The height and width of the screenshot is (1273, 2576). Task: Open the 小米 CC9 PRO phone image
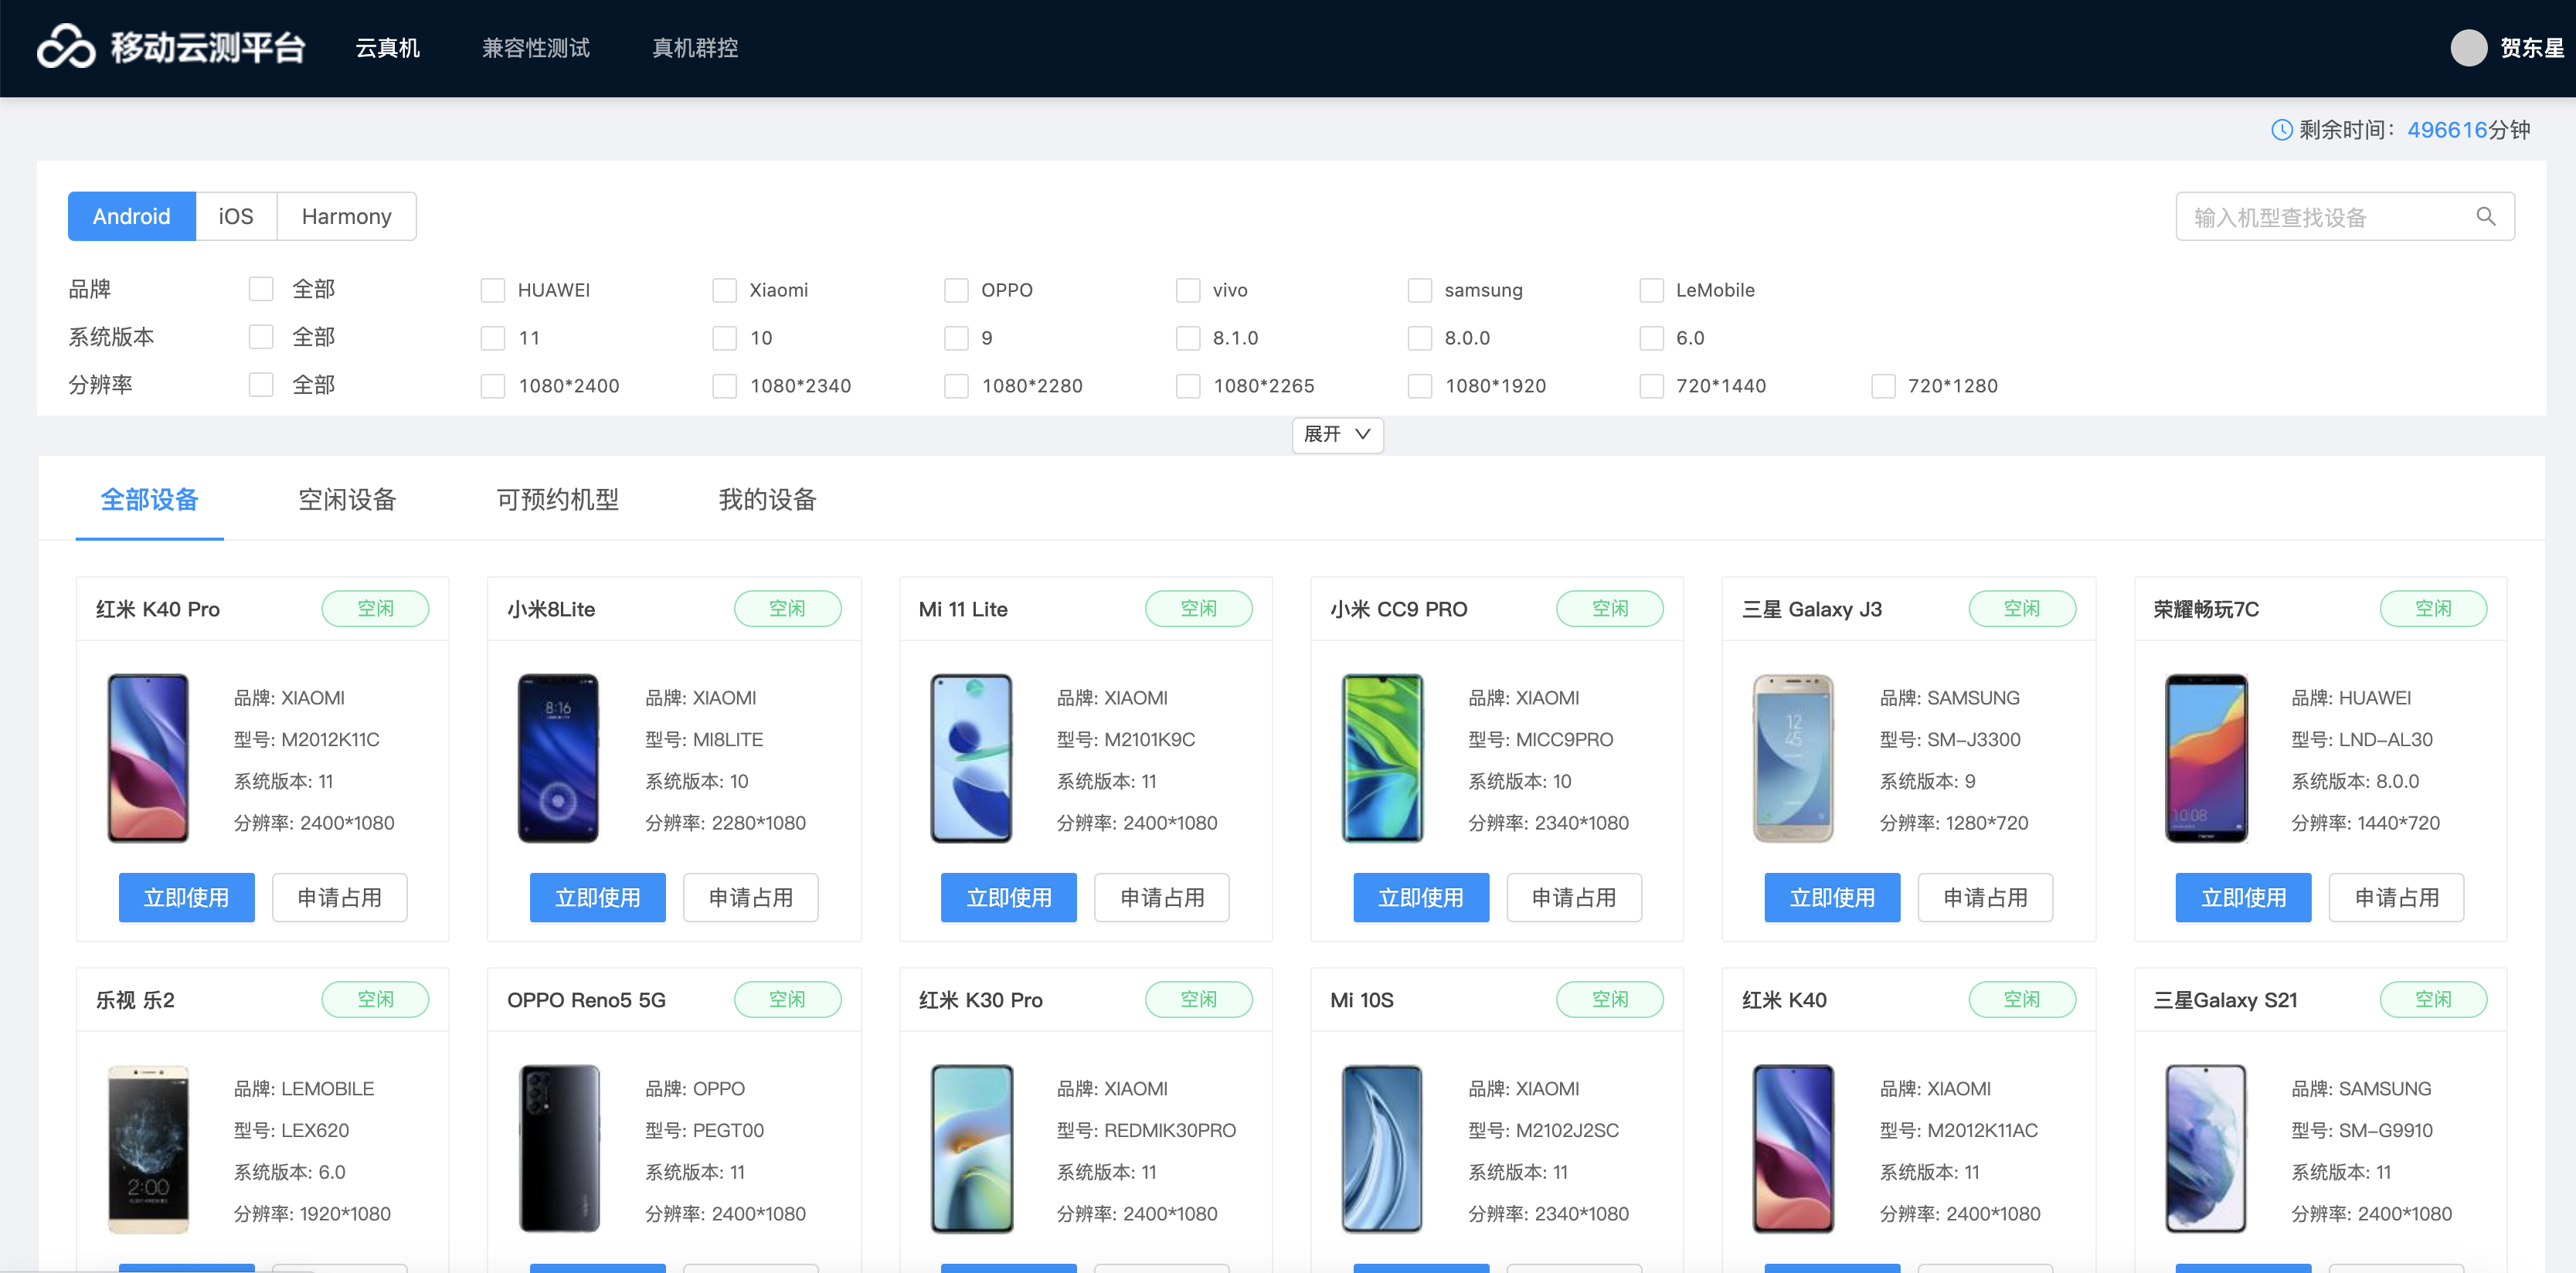click(x=1382, y=758)
